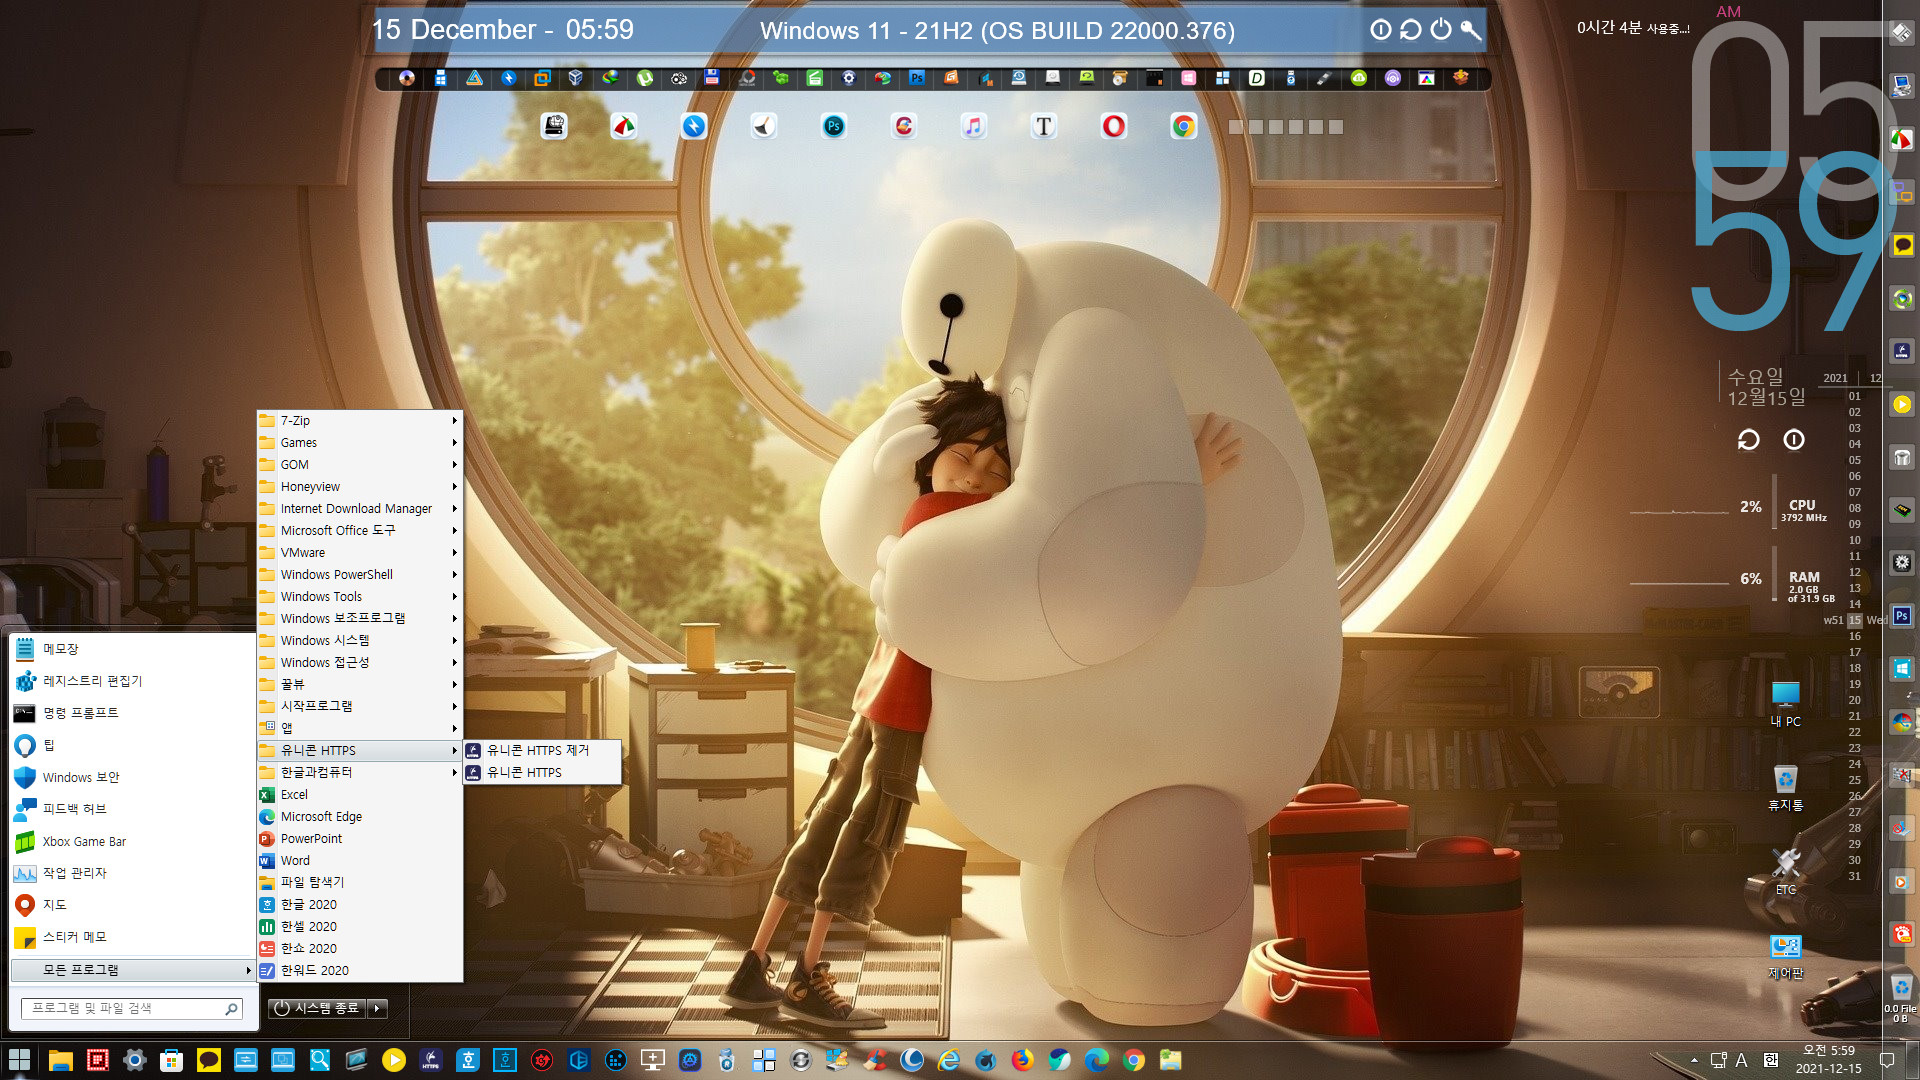Open 스티커 메모 in the start menu
This screenshot has width=1920, height=1080.
(132, 937)
